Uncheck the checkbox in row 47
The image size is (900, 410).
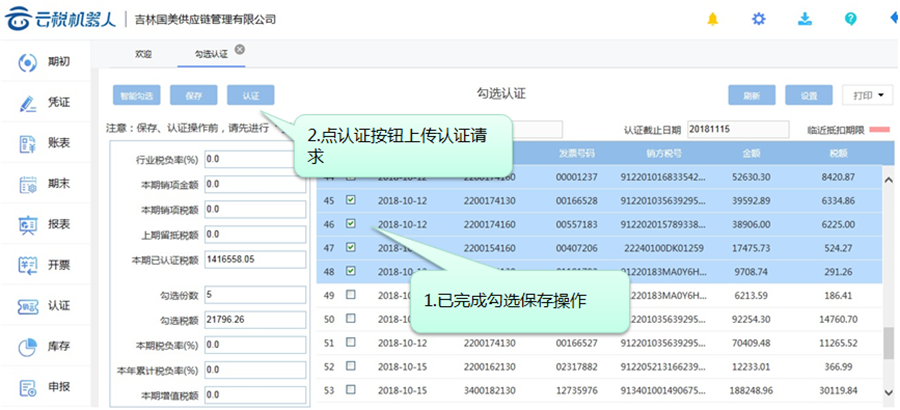pyautogui.click(x=350, y=247)
